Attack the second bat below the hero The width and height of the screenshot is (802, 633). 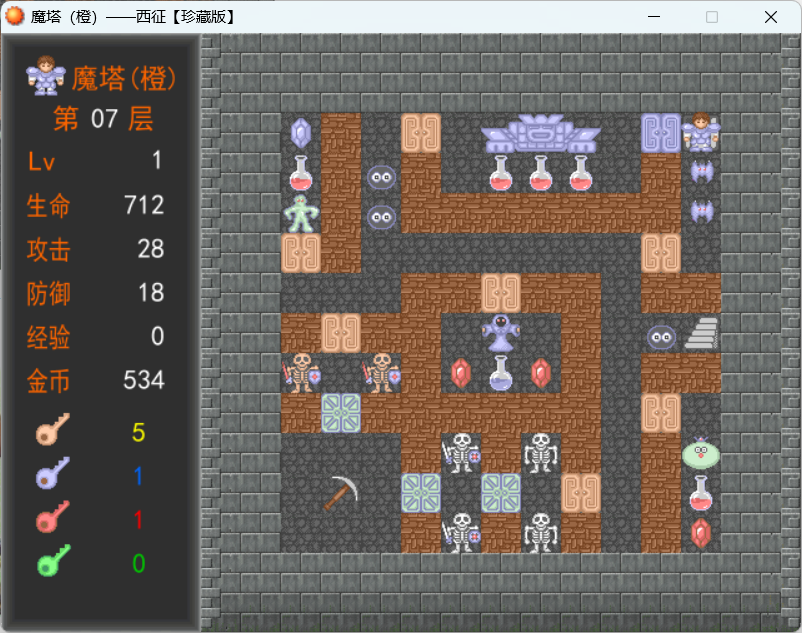(x=701, y=211)
